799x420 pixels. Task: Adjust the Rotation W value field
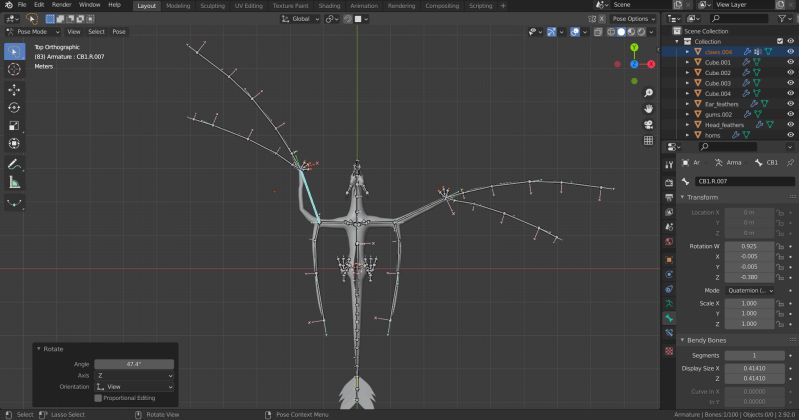pos(749,246)
